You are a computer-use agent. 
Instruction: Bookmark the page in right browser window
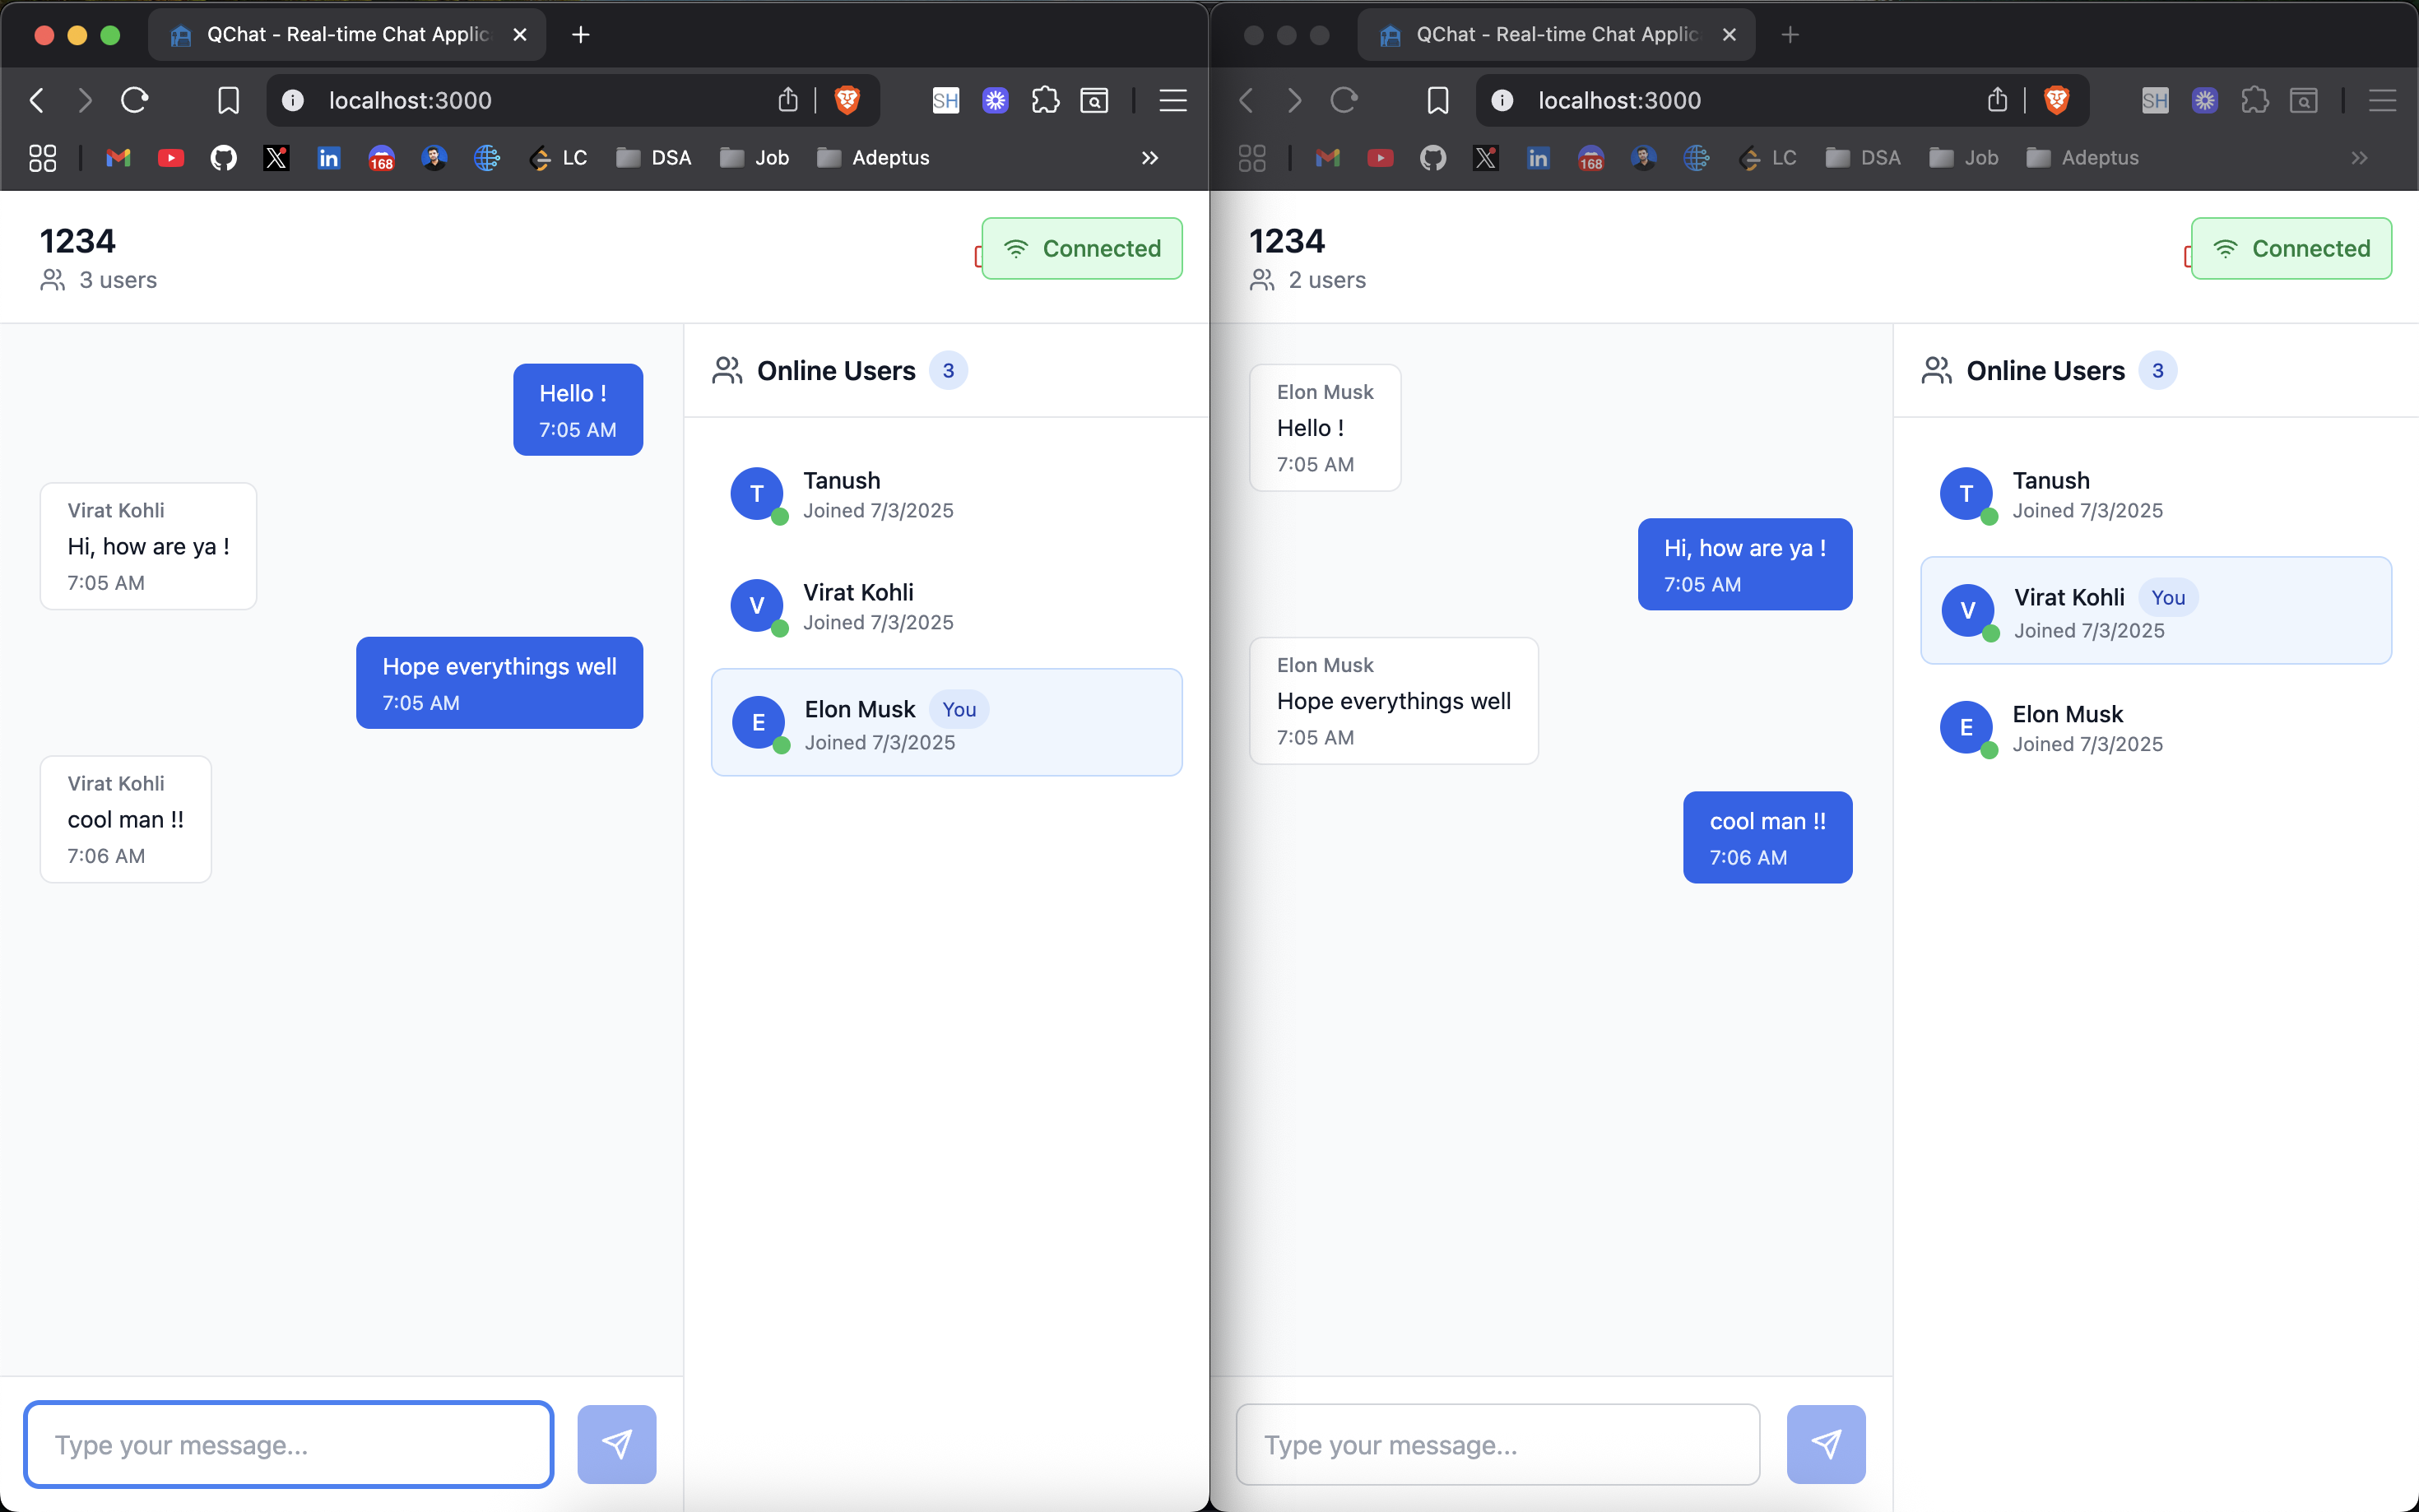1437,100
